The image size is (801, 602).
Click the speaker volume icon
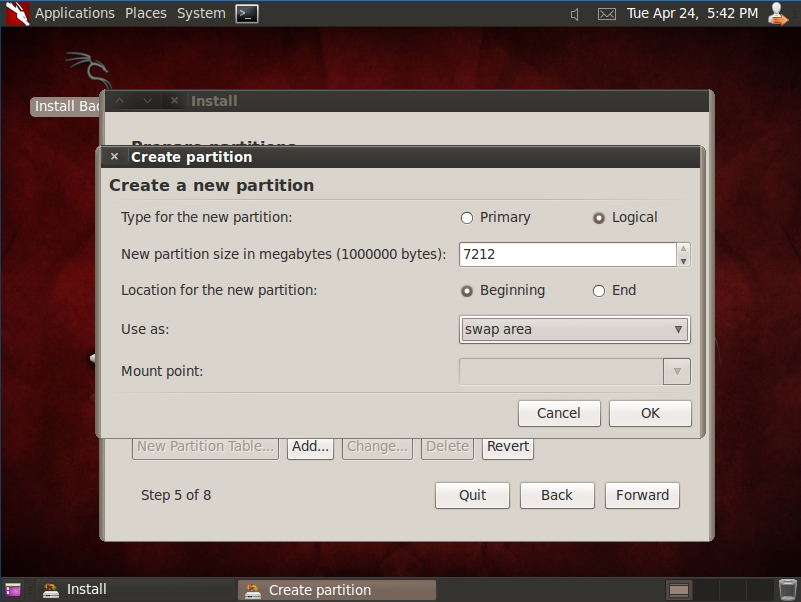(574, 13)
